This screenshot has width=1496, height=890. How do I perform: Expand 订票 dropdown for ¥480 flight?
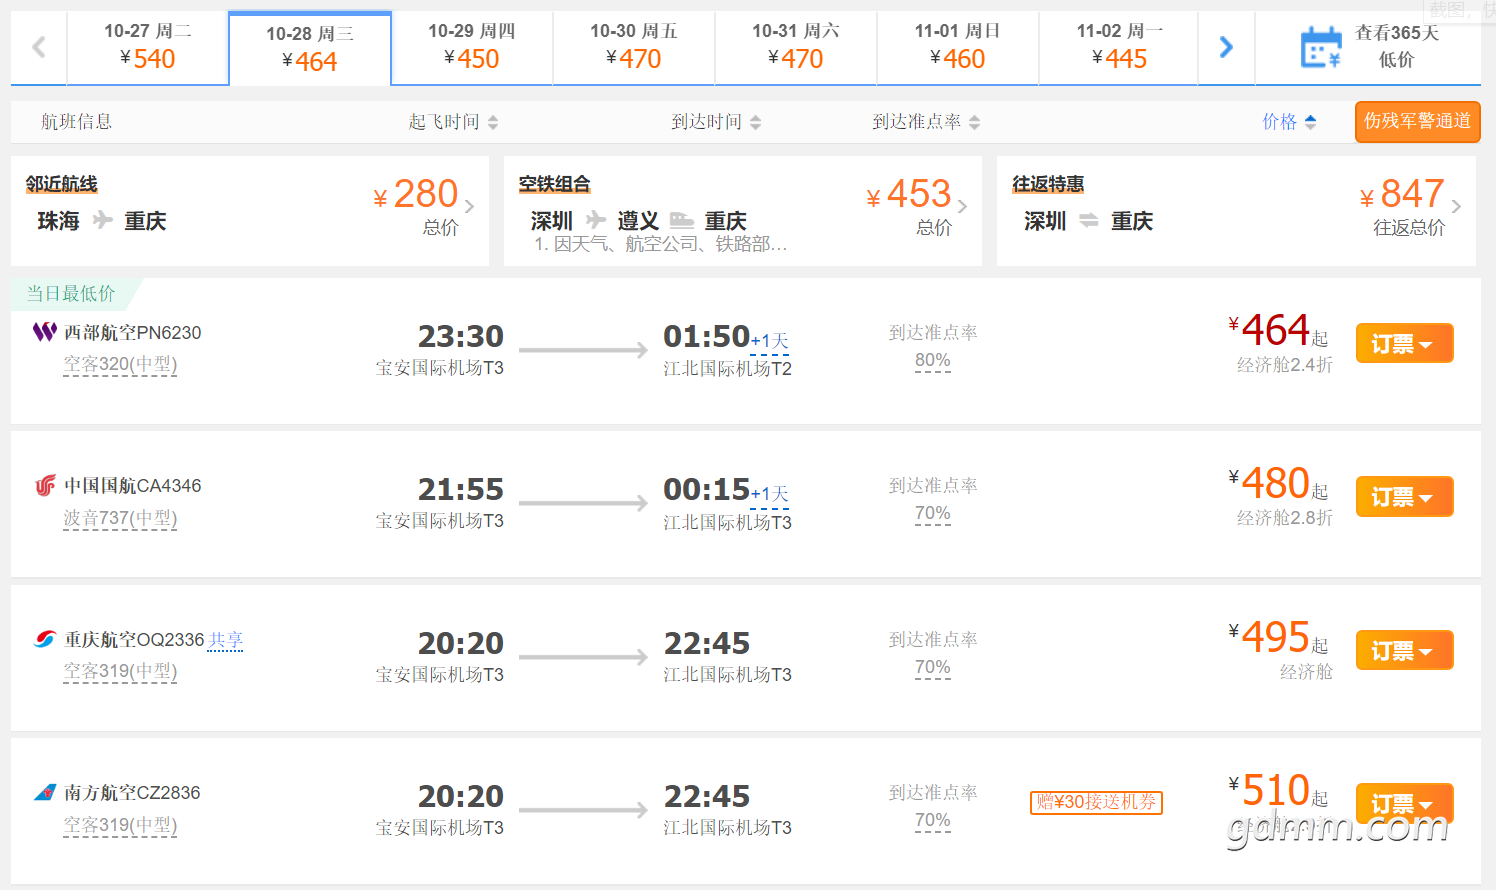tap(1404, 497)
